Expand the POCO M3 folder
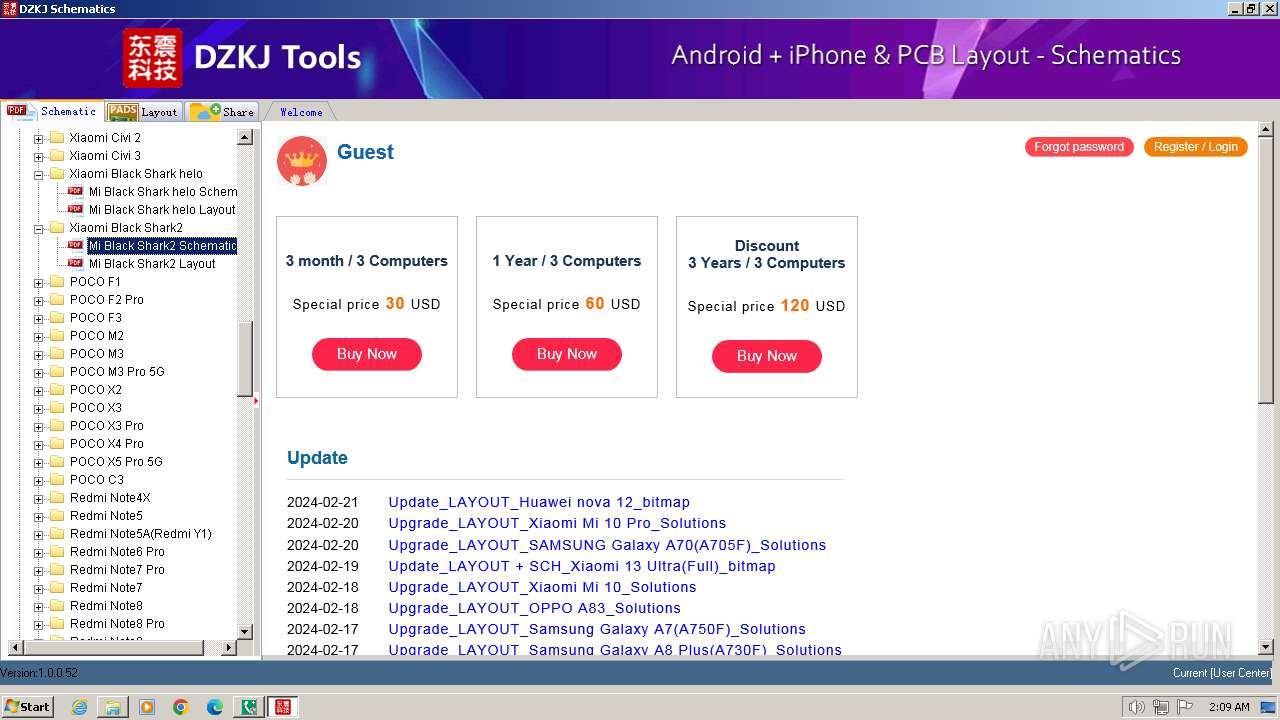The width and height of the screenshot is (1280, 720). point(39,354)
